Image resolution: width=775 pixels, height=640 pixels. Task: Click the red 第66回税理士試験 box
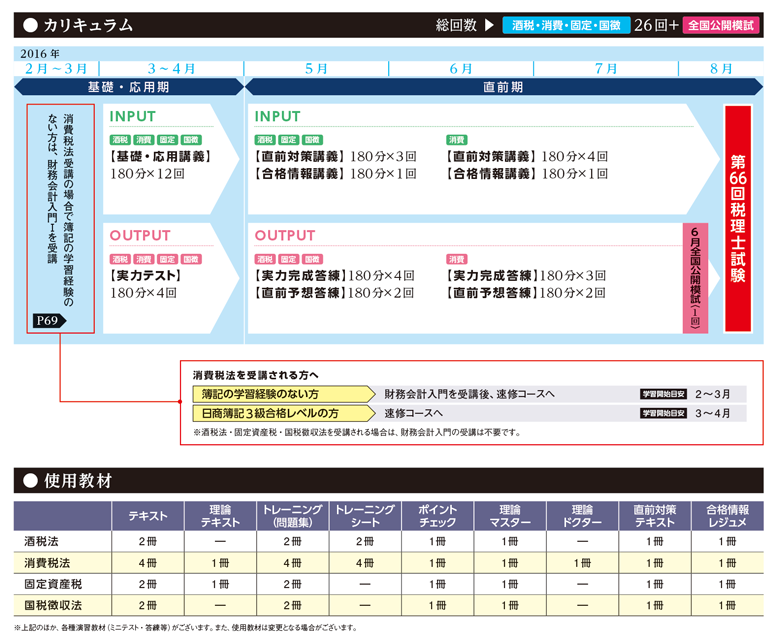(x=738, y=219)
